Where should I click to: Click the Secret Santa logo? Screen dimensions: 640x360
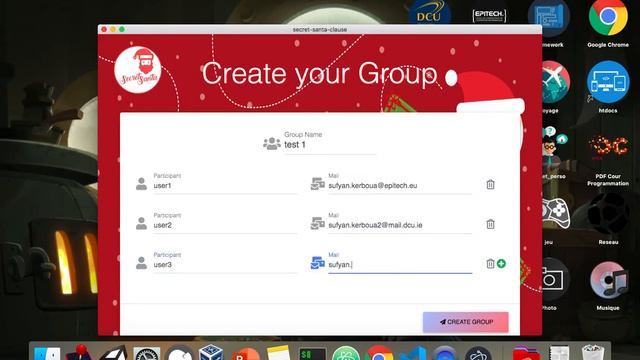click(x=138, y=70)
